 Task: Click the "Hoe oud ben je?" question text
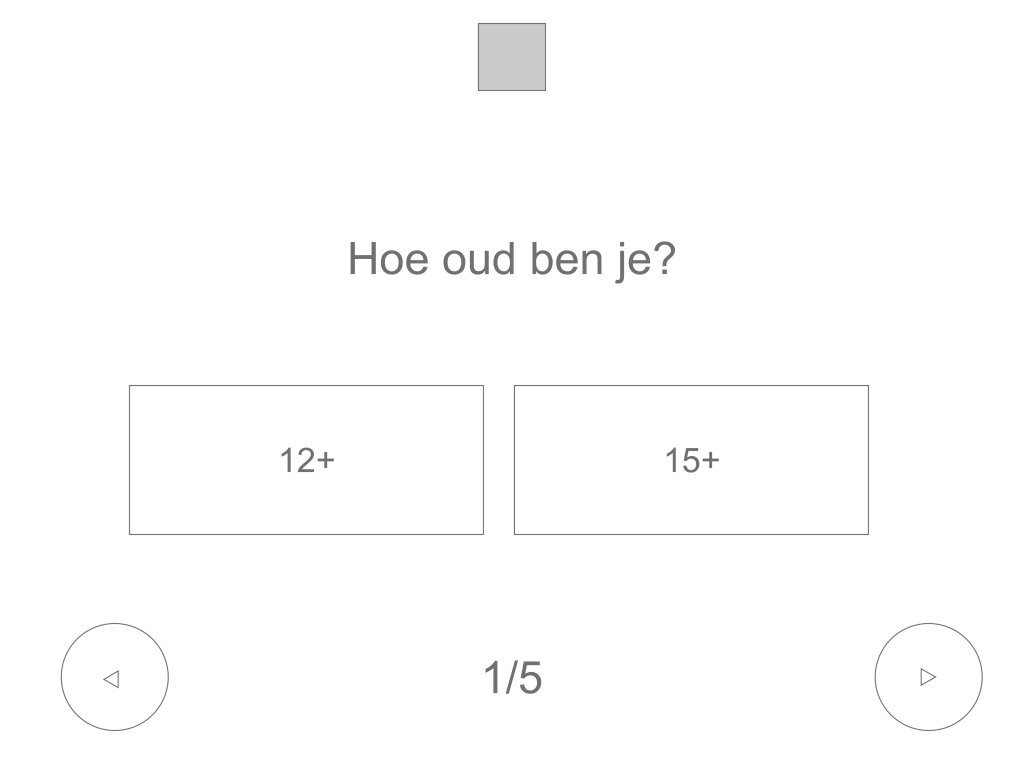(512, 259)
